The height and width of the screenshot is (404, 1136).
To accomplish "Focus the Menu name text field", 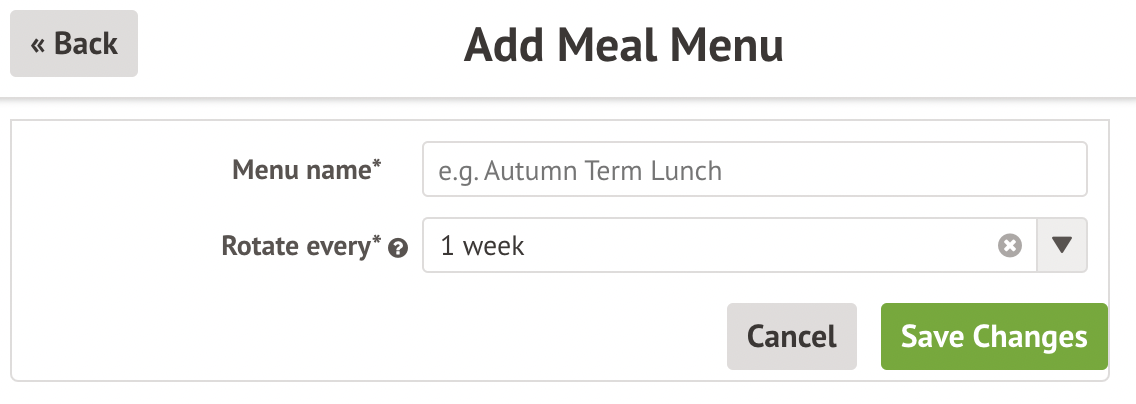I will pyautogui.click(x=754, y=170).
